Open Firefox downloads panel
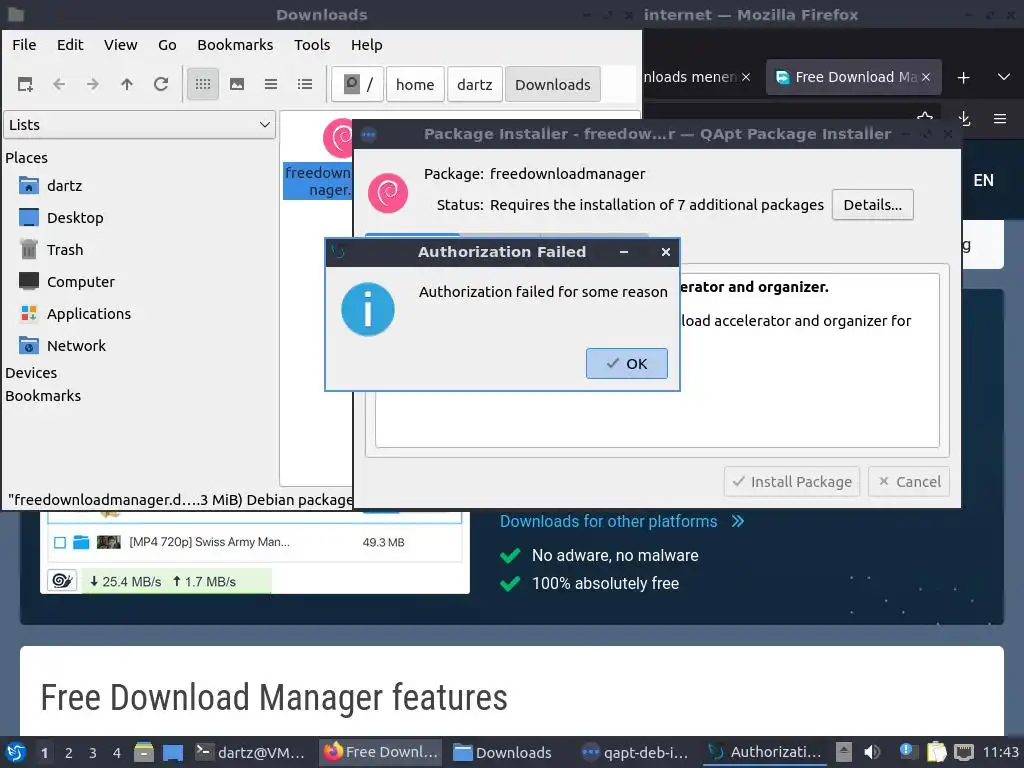The image size is (1024, 768). tap(965, 118)
